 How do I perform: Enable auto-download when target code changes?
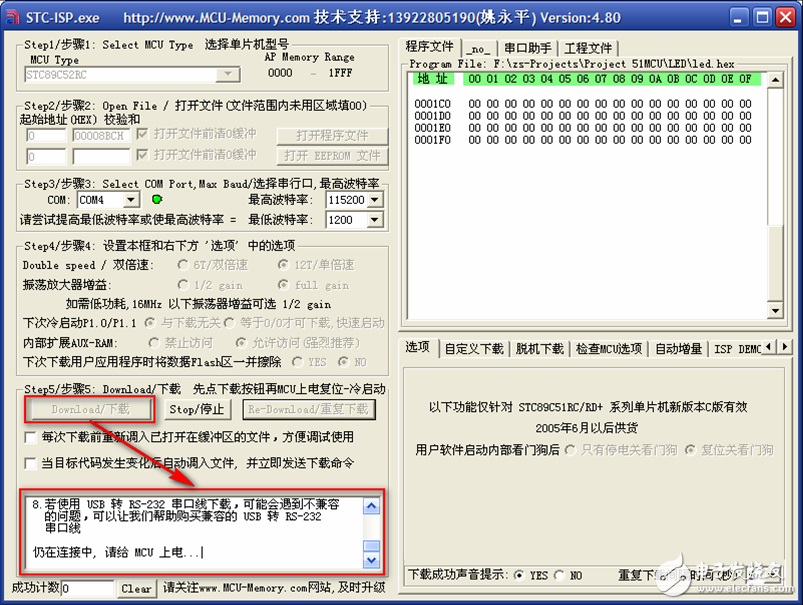click(31, 463)
